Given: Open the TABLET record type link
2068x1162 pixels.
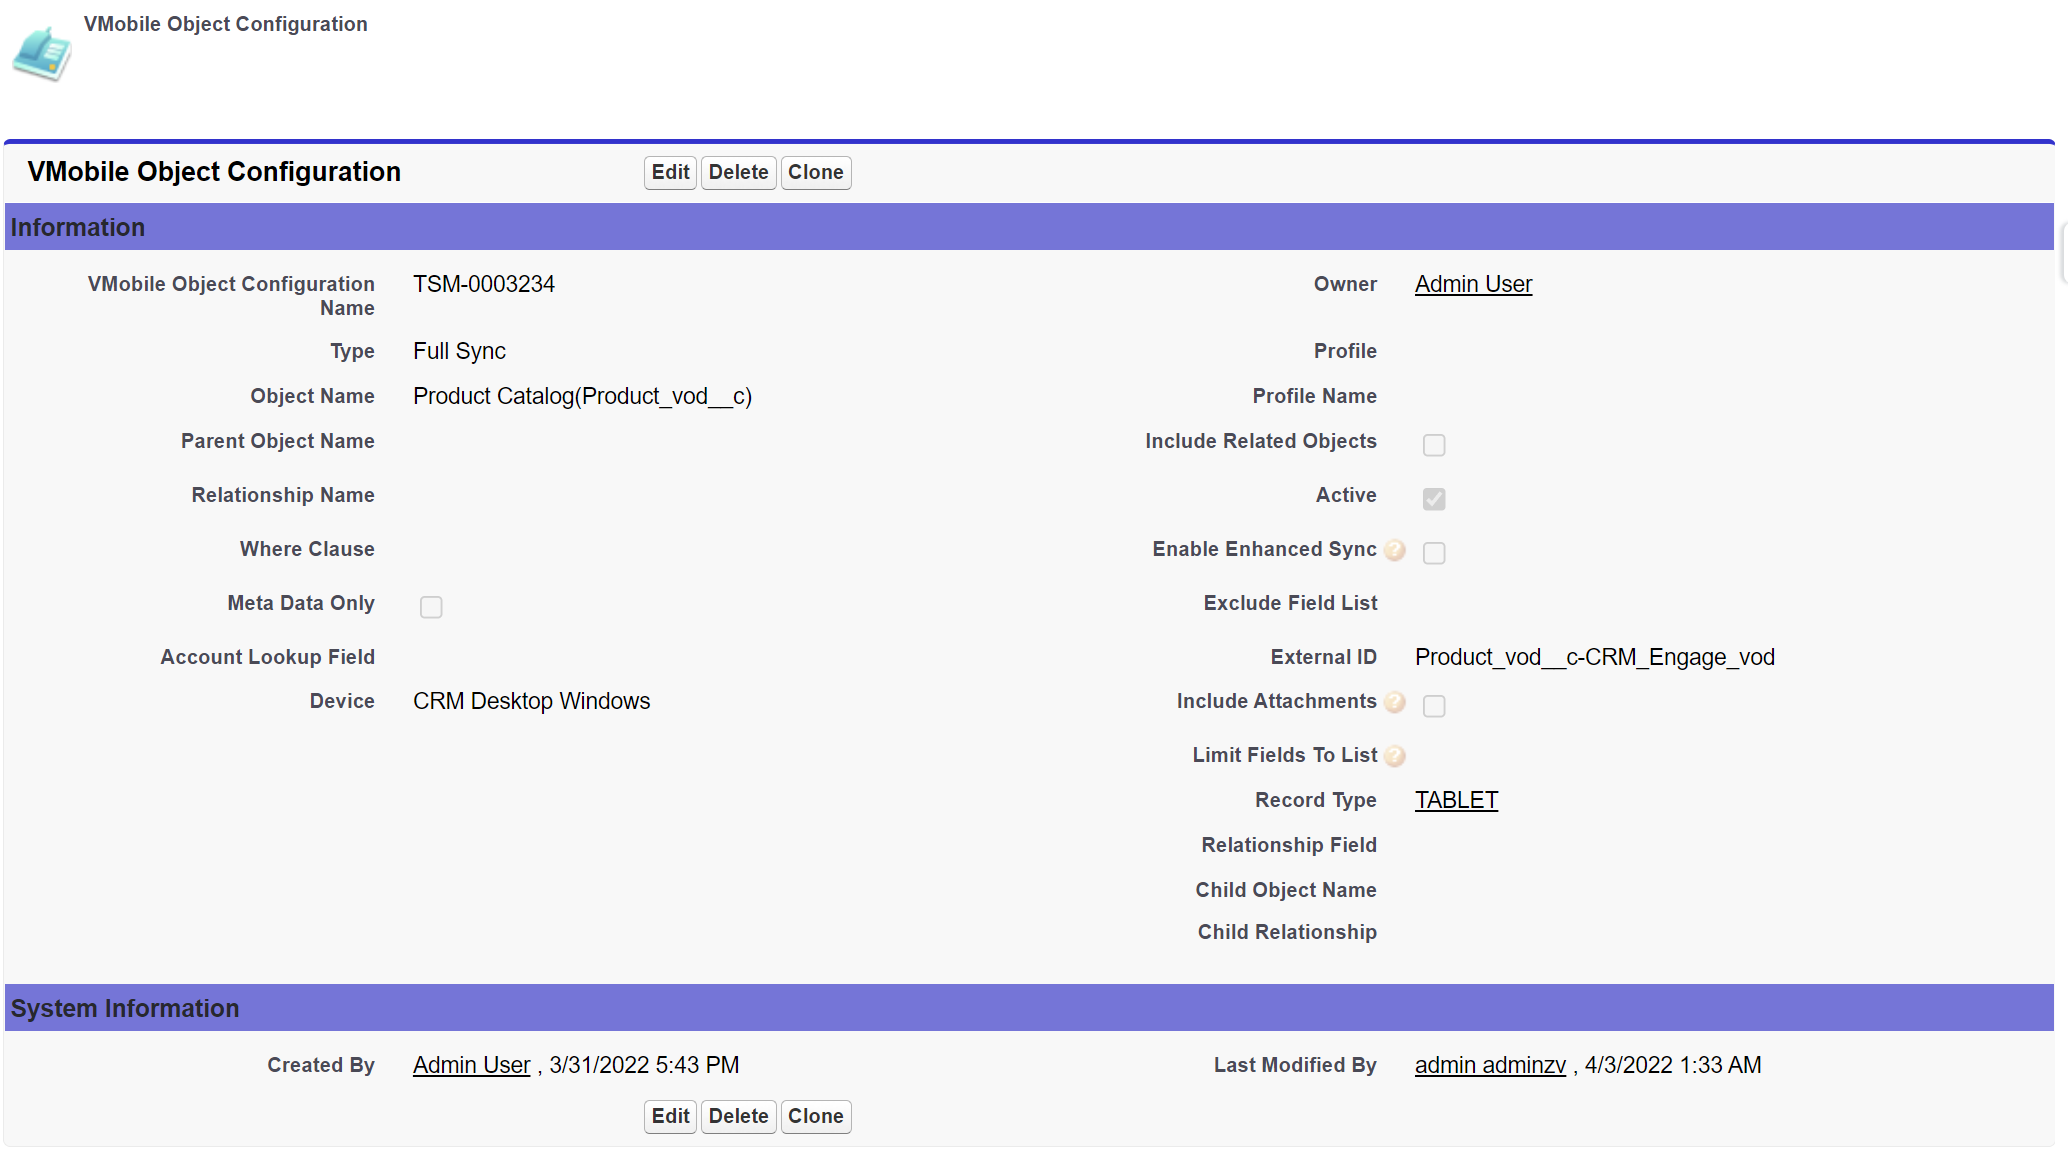Looking at the screenshot, I should [1456, 800].
